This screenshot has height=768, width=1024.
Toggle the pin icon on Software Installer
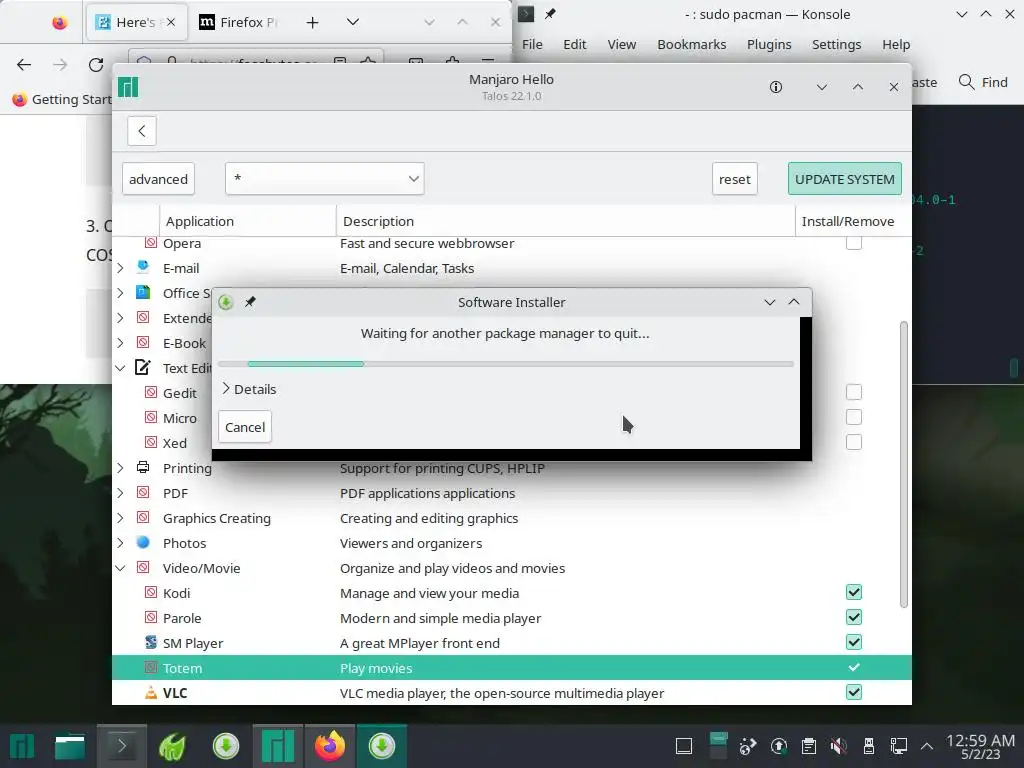point(250,302)
